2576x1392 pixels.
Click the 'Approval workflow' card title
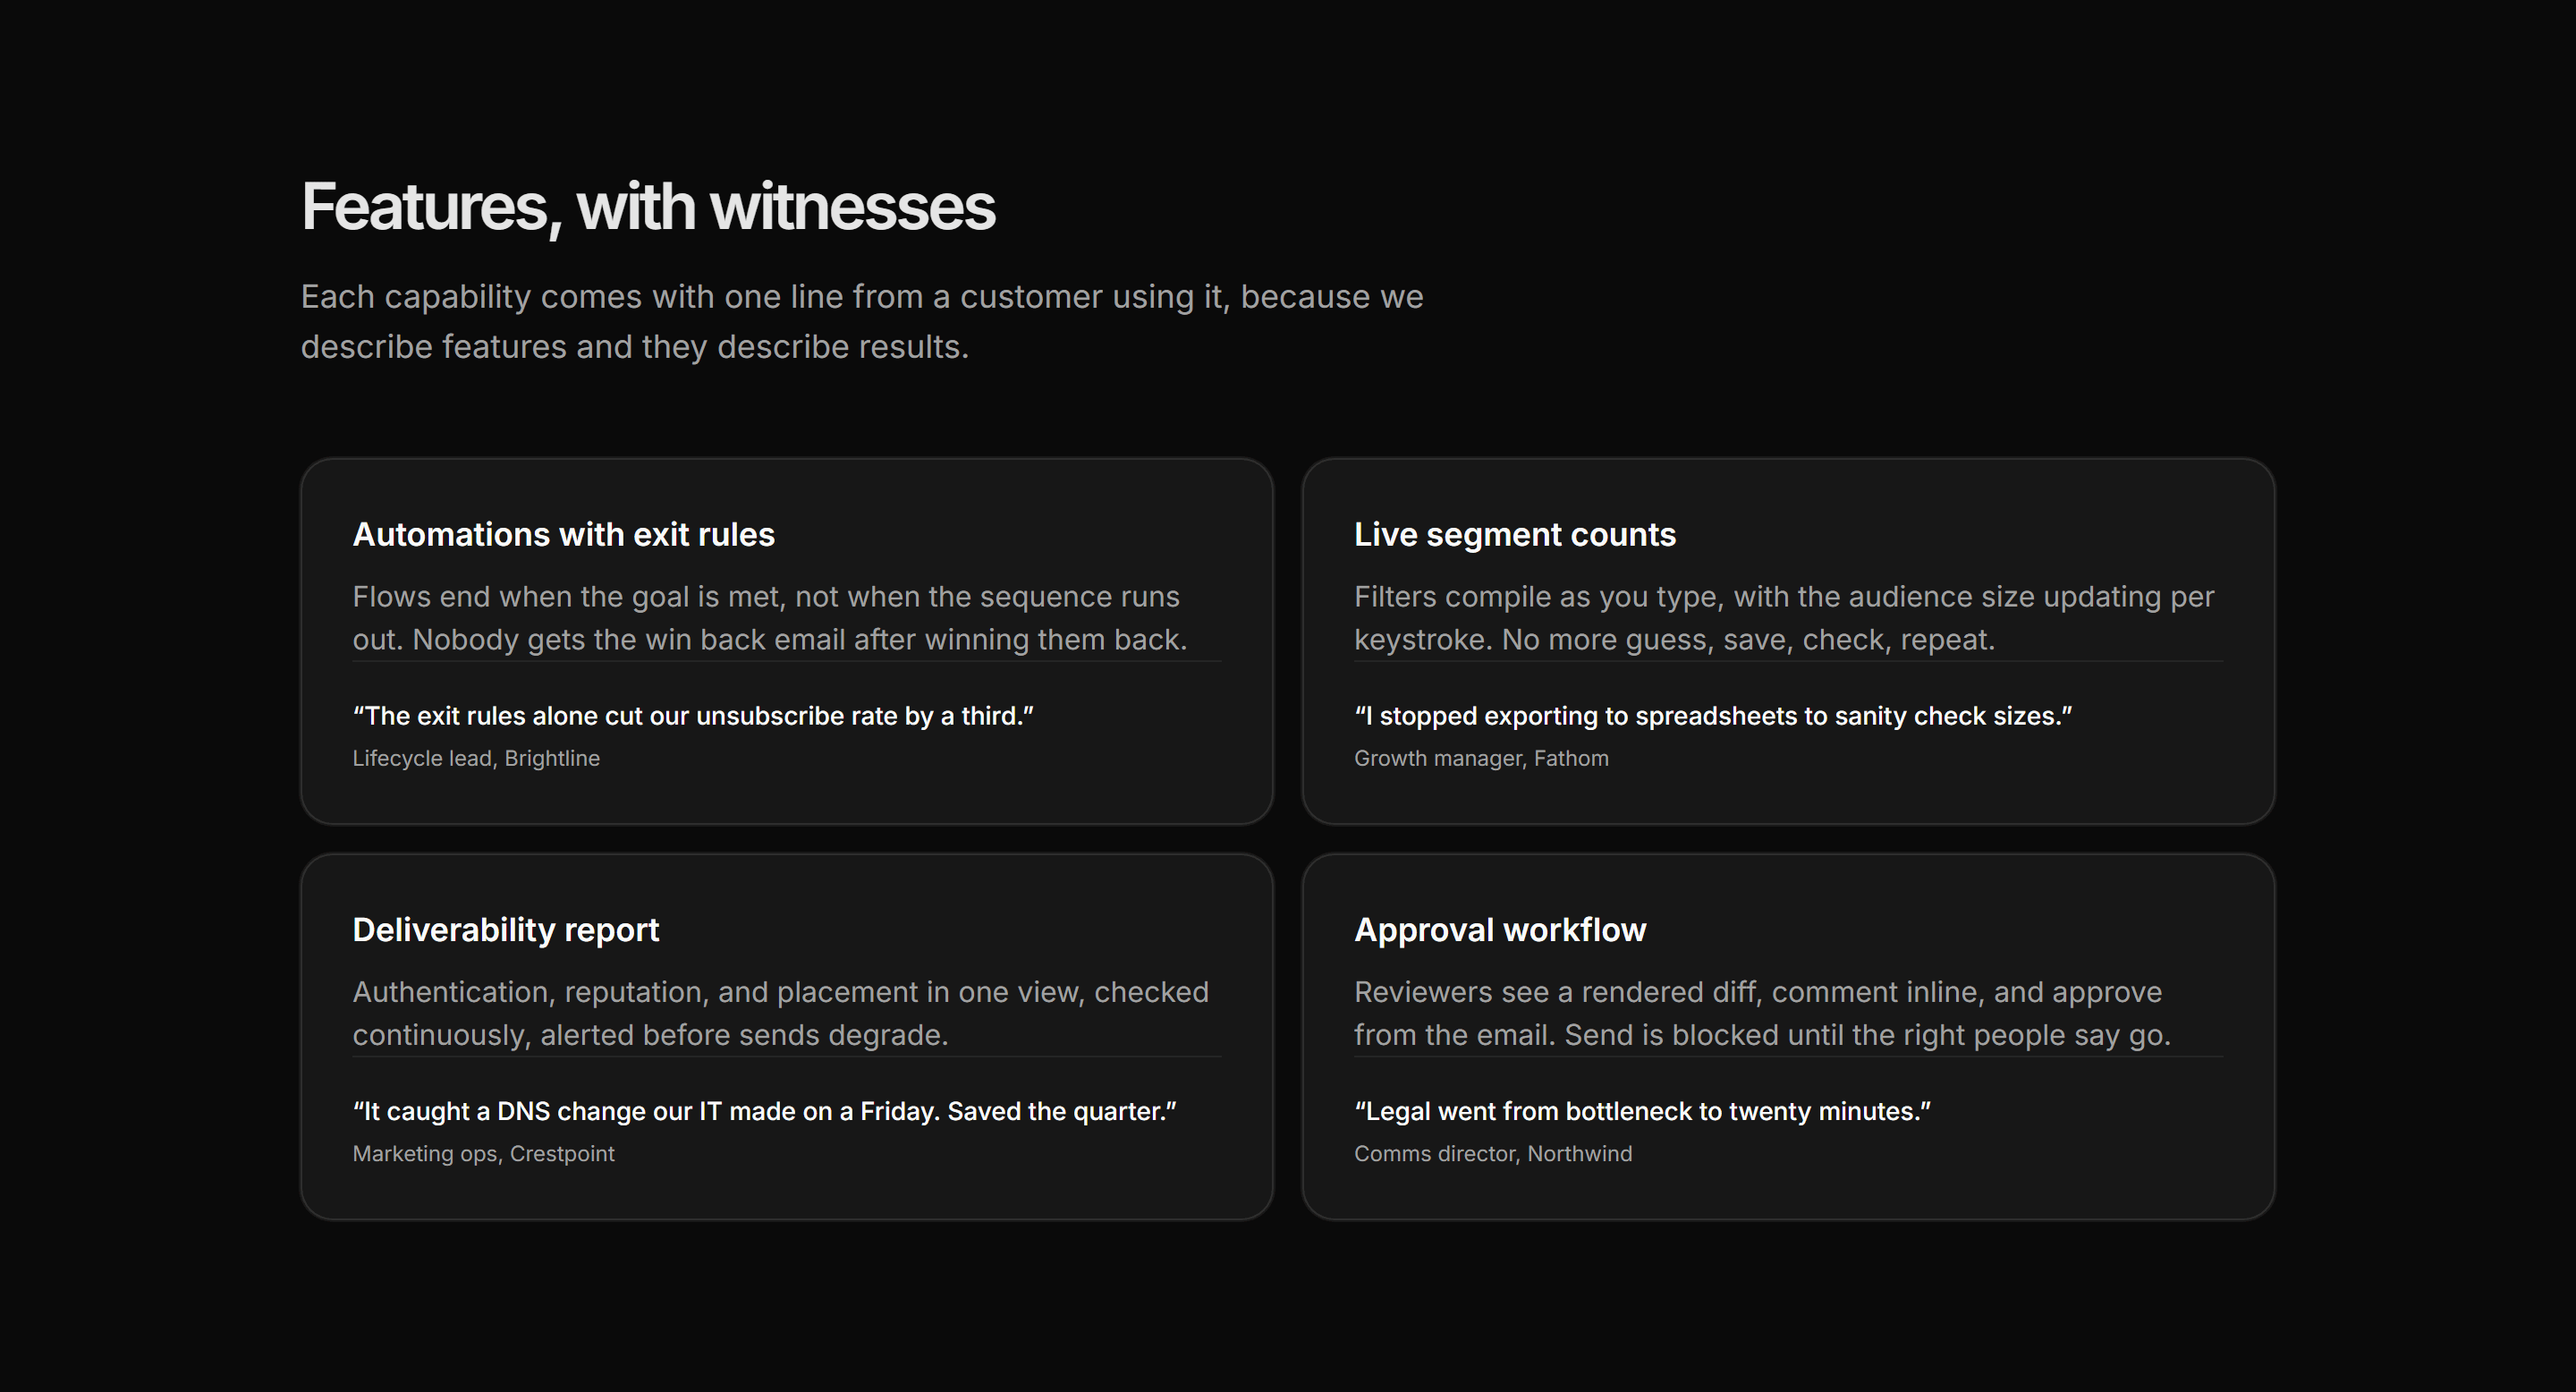tap(1500, 930)
